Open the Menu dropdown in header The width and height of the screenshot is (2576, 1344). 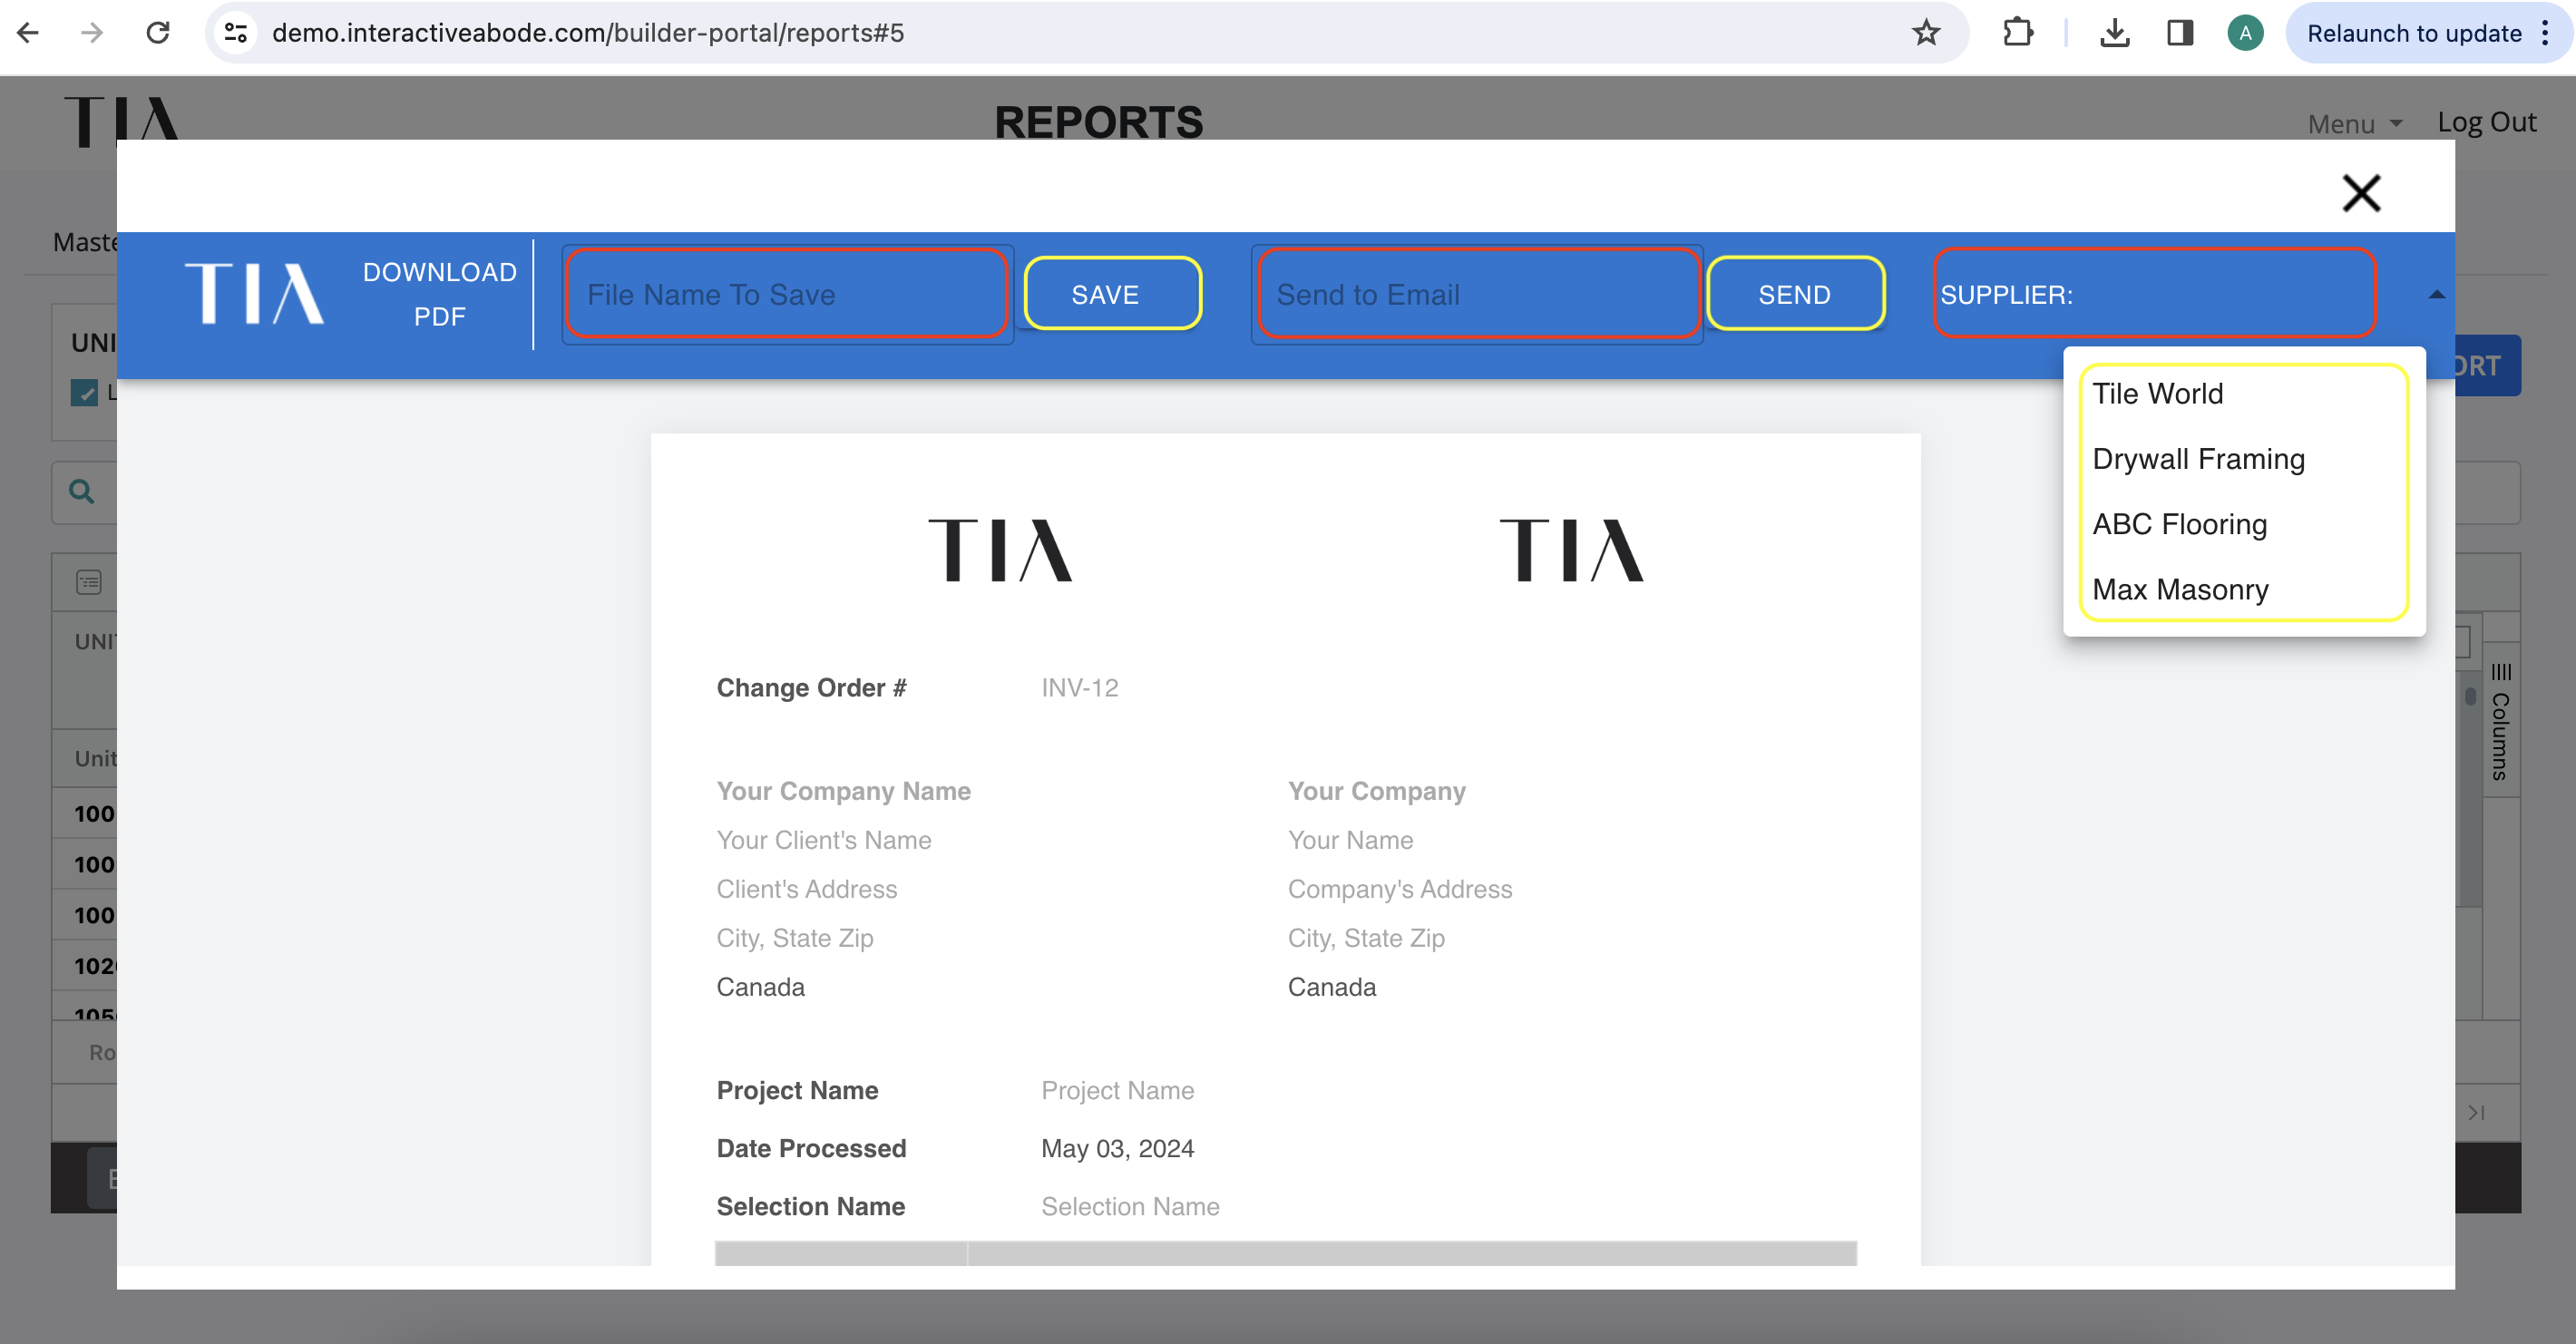pos(2354,123)
